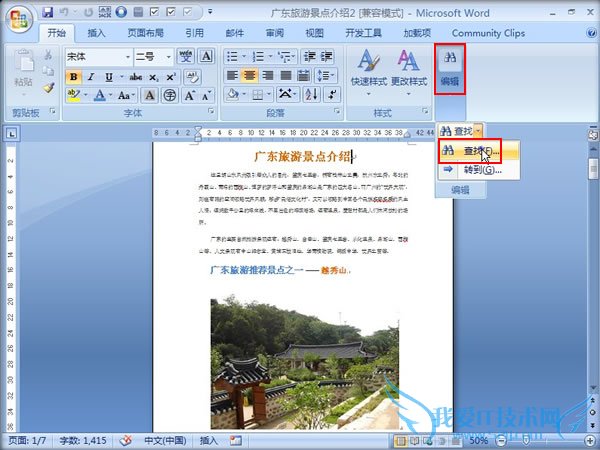Expand the Customize Quick Access Toolbar arrow
This screenshot has height=450, width=600.
[210, 11]
